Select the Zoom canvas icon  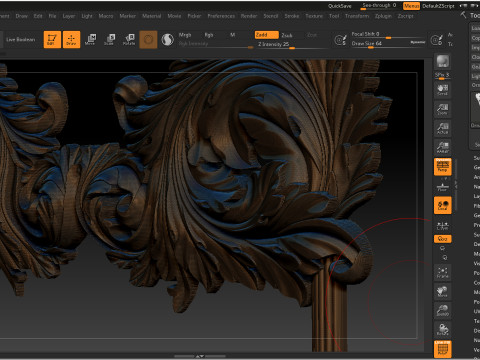(443, 109)
